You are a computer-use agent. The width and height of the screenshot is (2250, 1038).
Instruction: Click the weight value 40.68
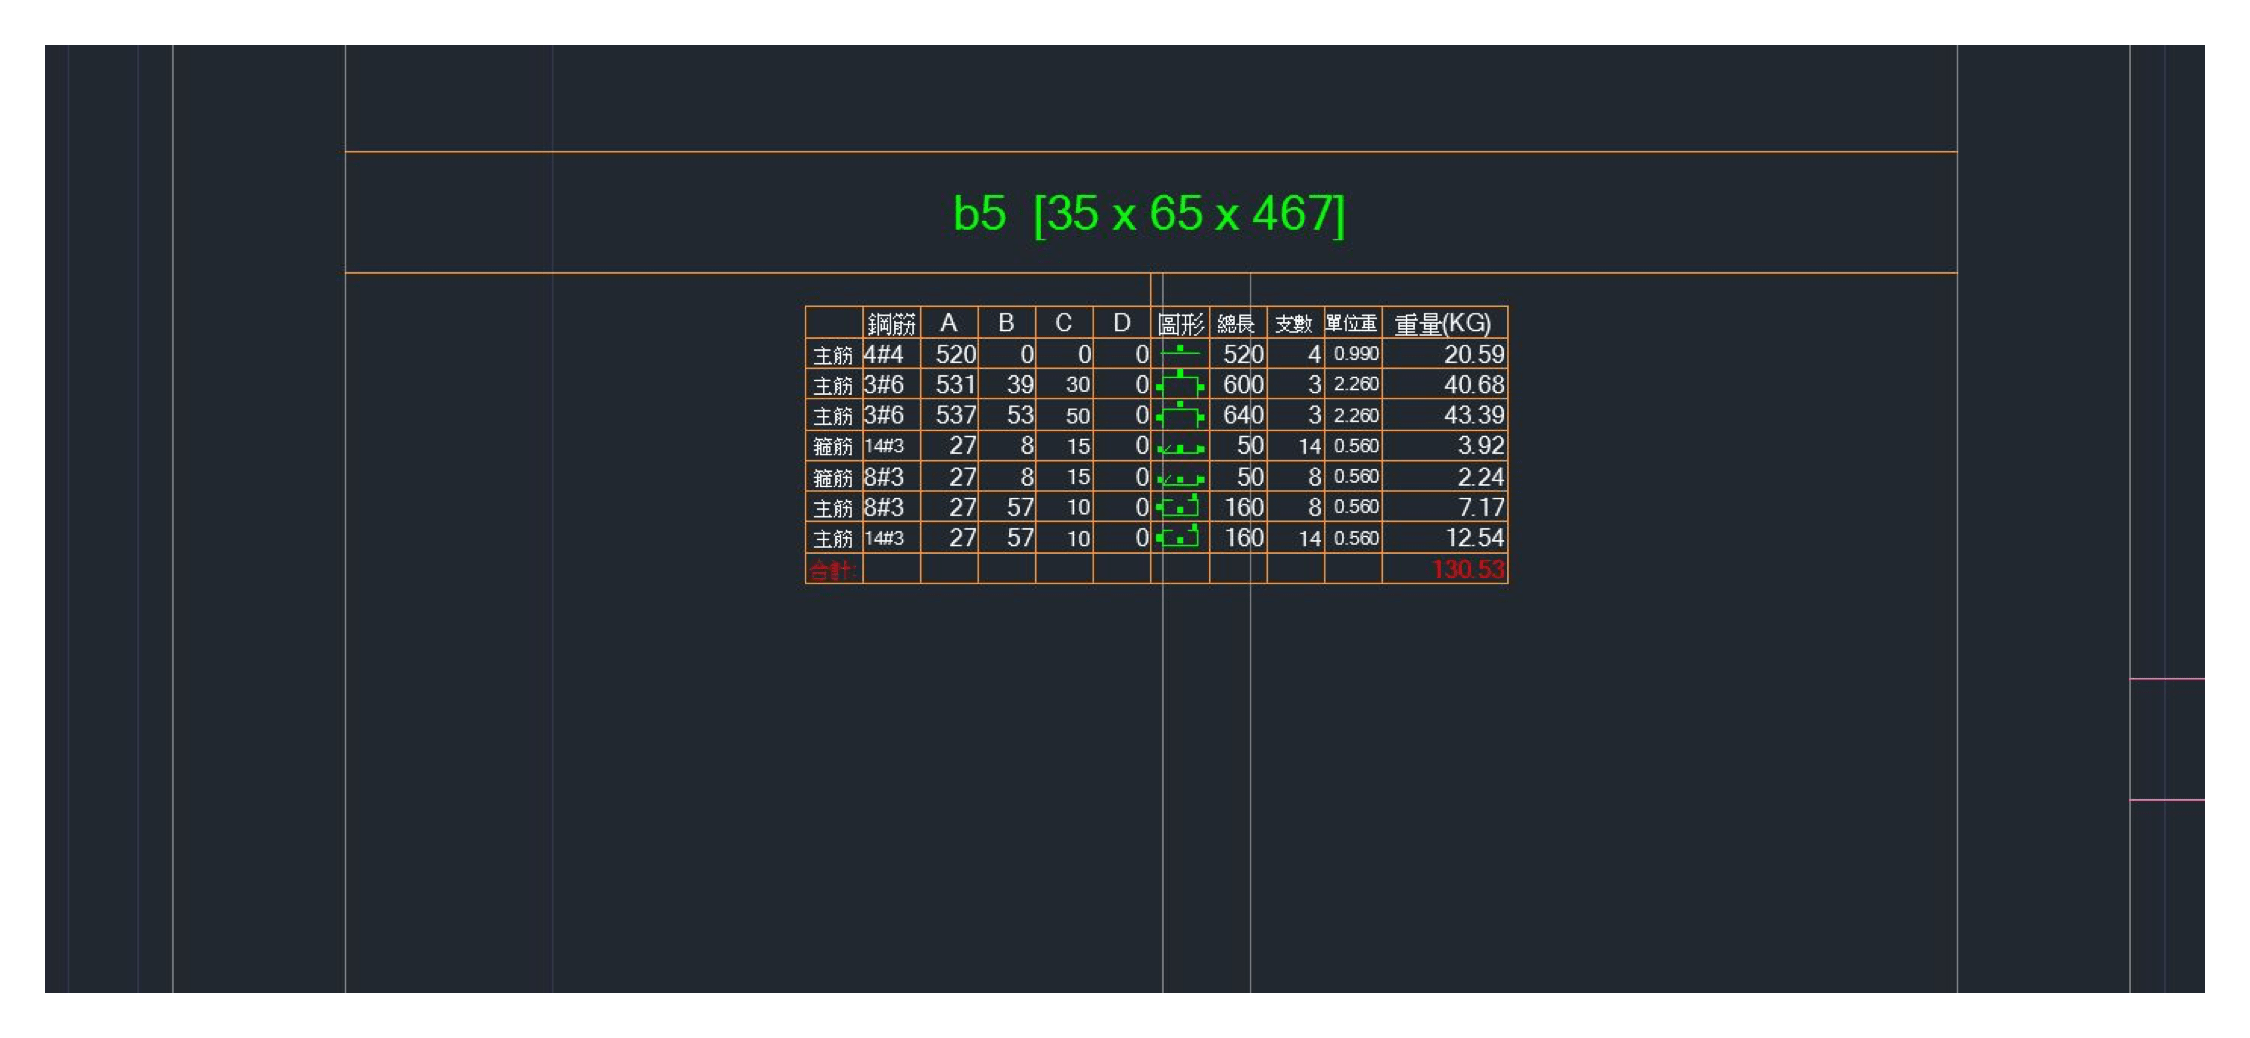1474,384
